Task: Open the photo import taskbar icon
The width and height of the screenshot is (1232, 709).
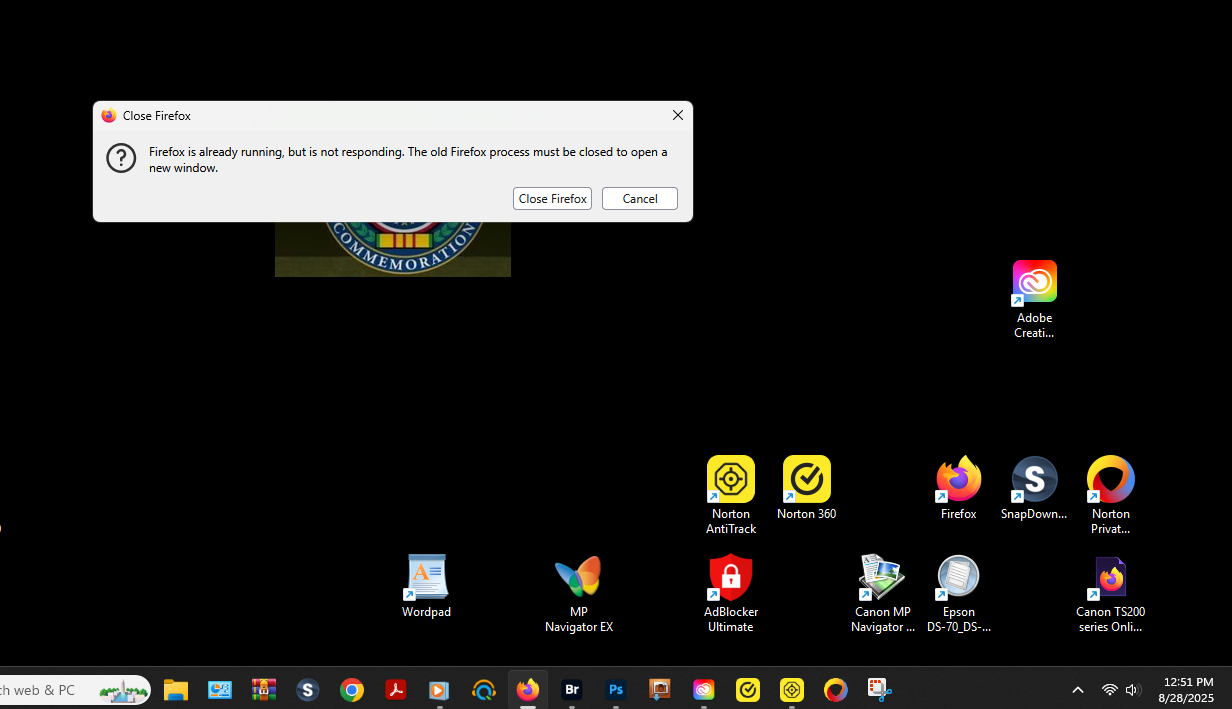Action: [660, 690]
